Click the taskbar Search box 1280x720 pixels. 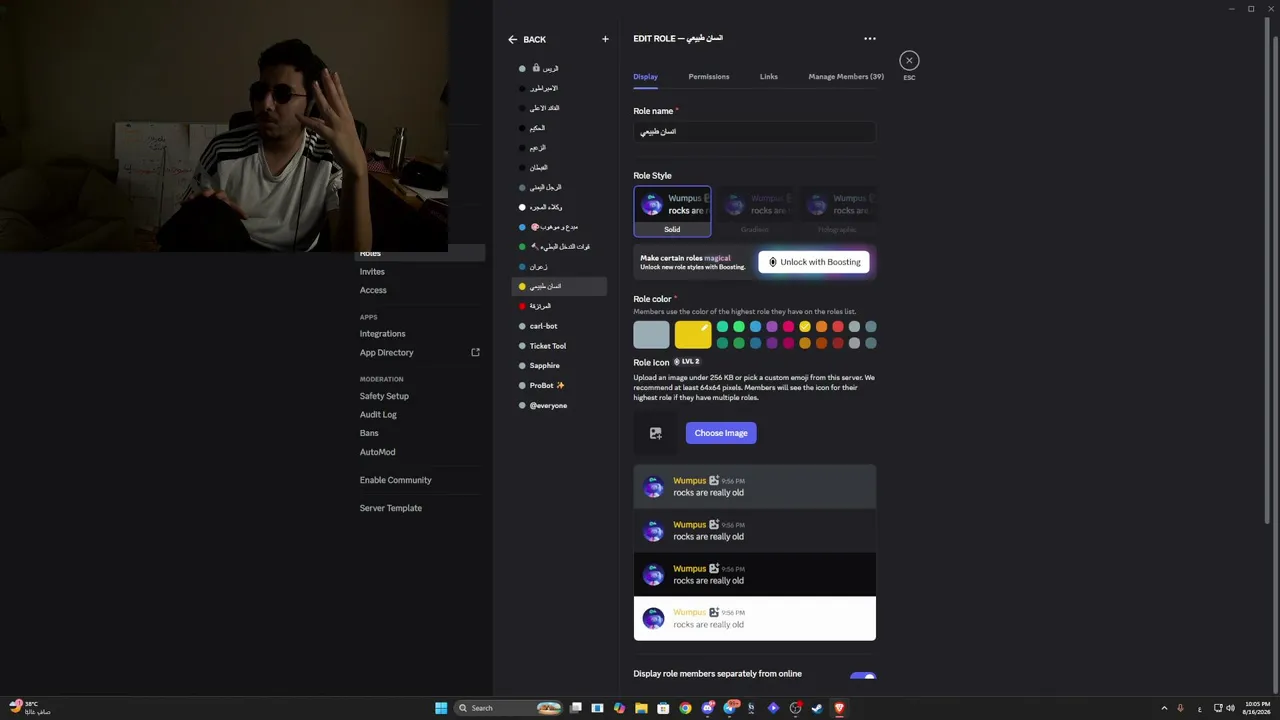(x=508, y=708)
